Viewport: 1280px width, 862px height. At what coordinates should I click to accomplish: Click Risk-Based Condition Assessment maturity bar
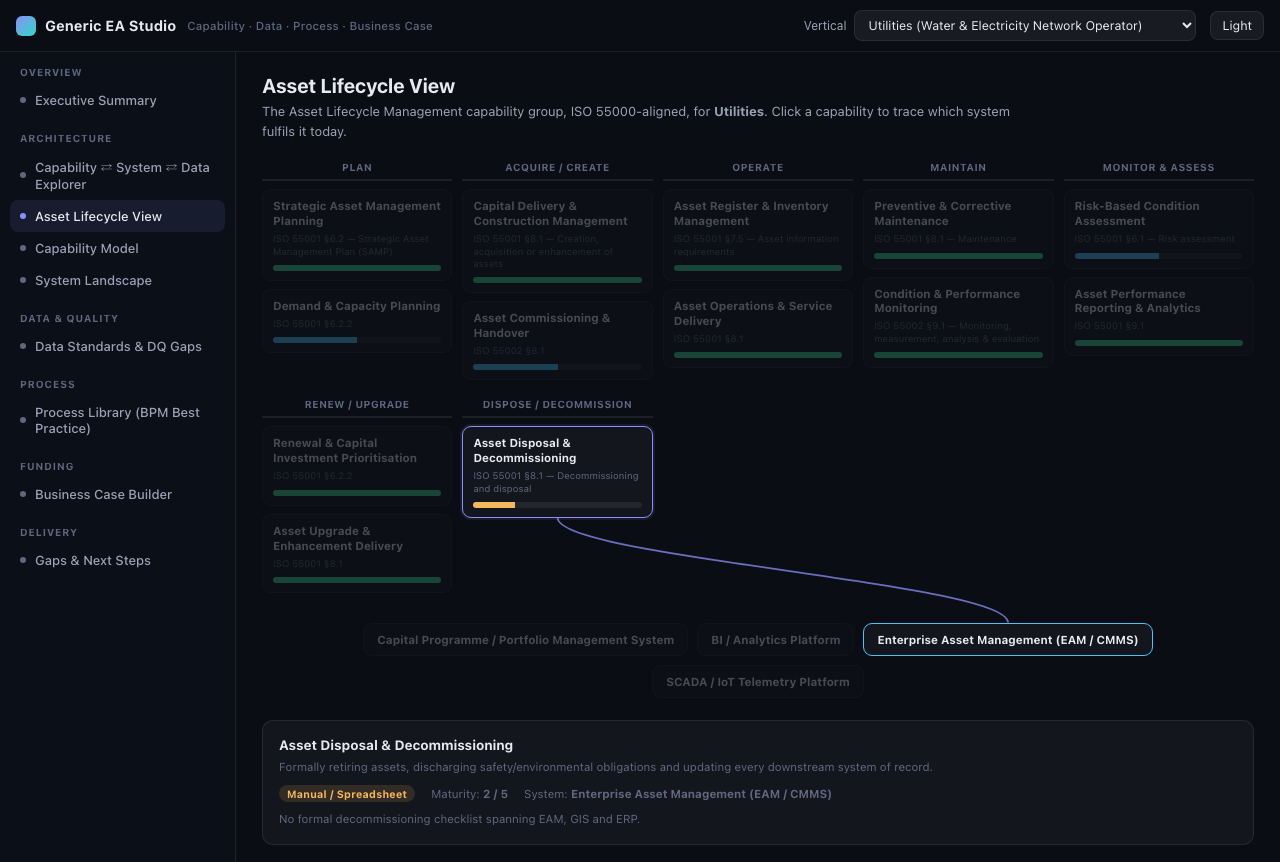1158,256
